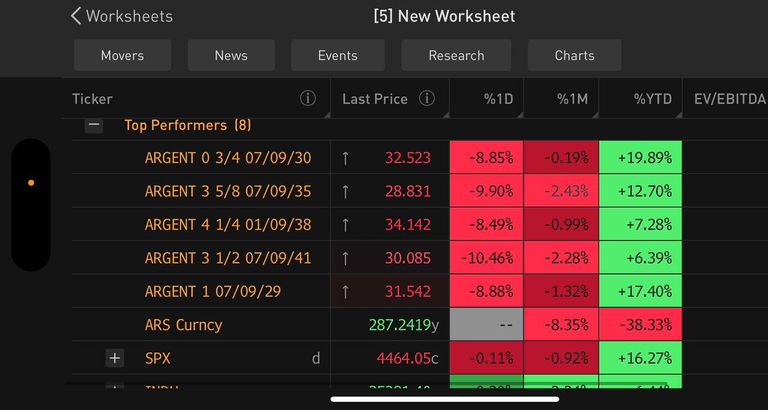
Task: Sort by the Last Price column header
Action: [375, 99]
